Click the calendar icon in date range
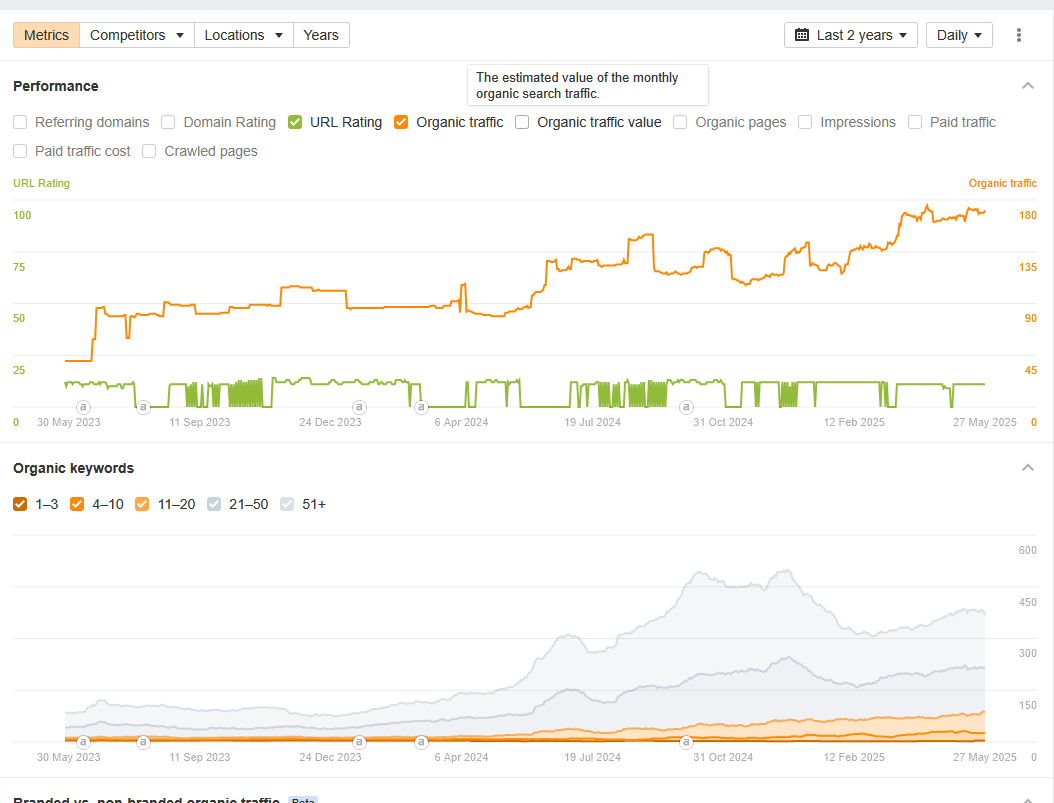This screenshot has height=803, width=1054. tap(802, 35)
